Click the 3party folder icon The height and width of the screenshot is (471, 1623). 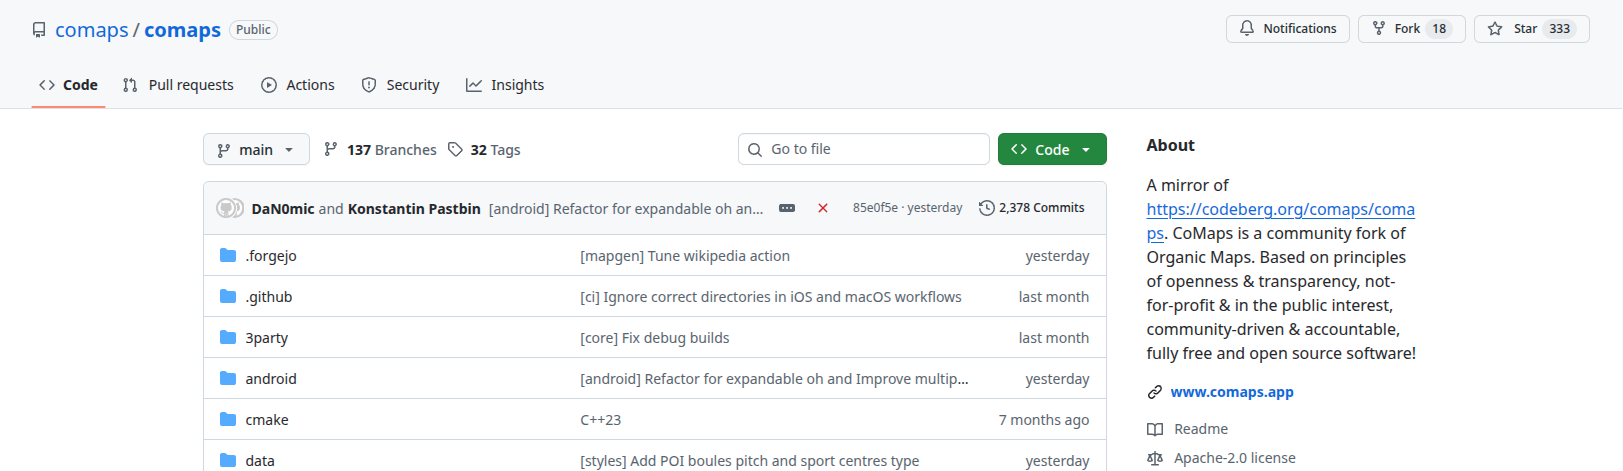pos(228,338)
